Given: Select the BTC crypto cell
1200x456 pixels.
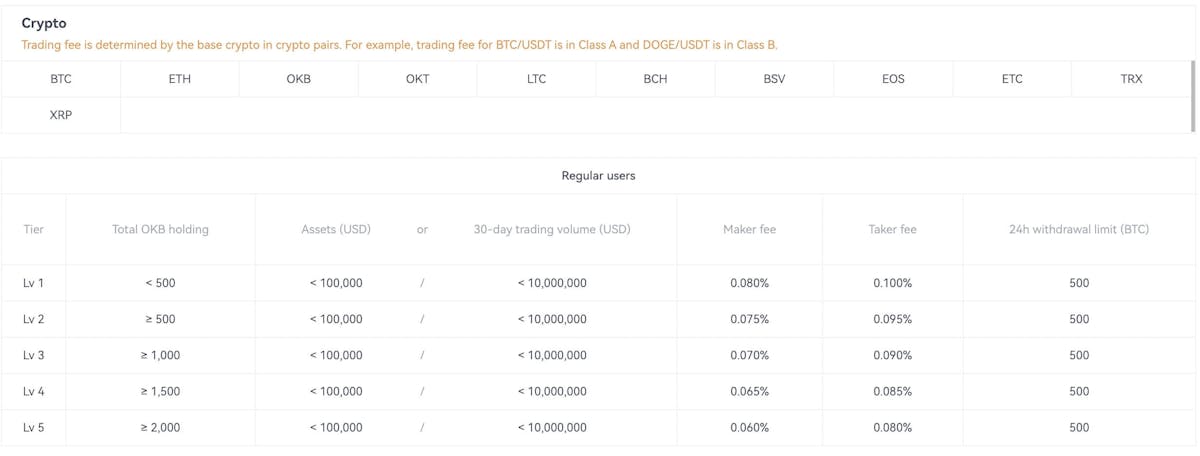Looking at the screenshot, I should tap(61, 79).
